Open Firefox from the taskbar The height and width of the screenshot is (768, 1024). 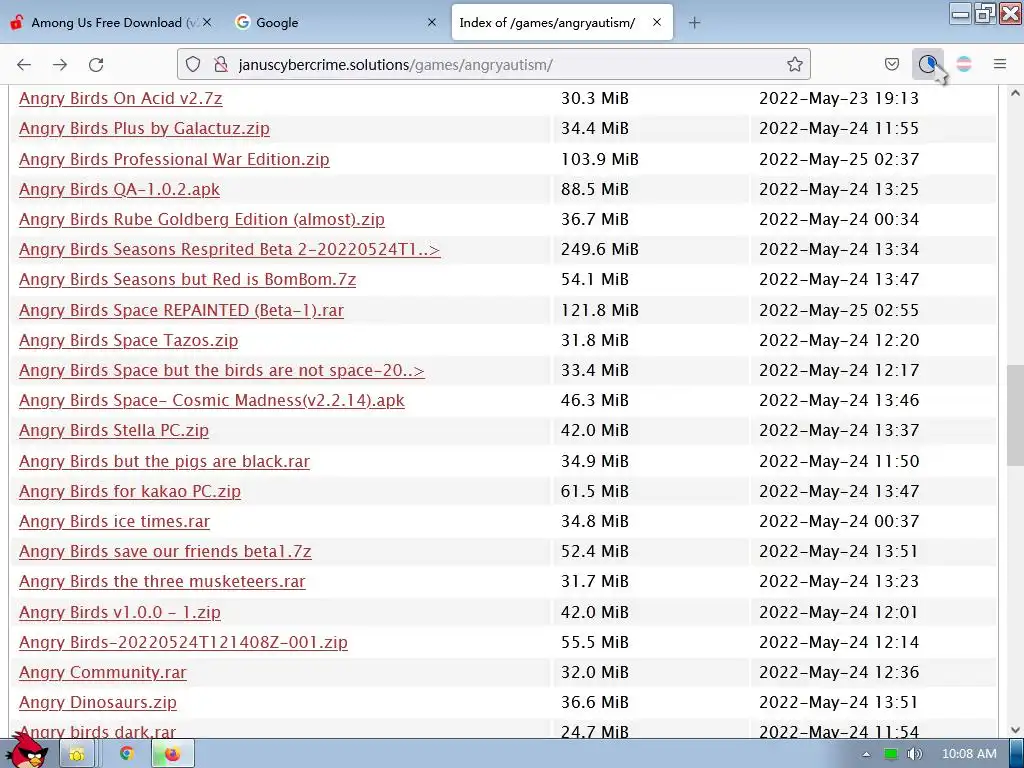coord(172,754)
